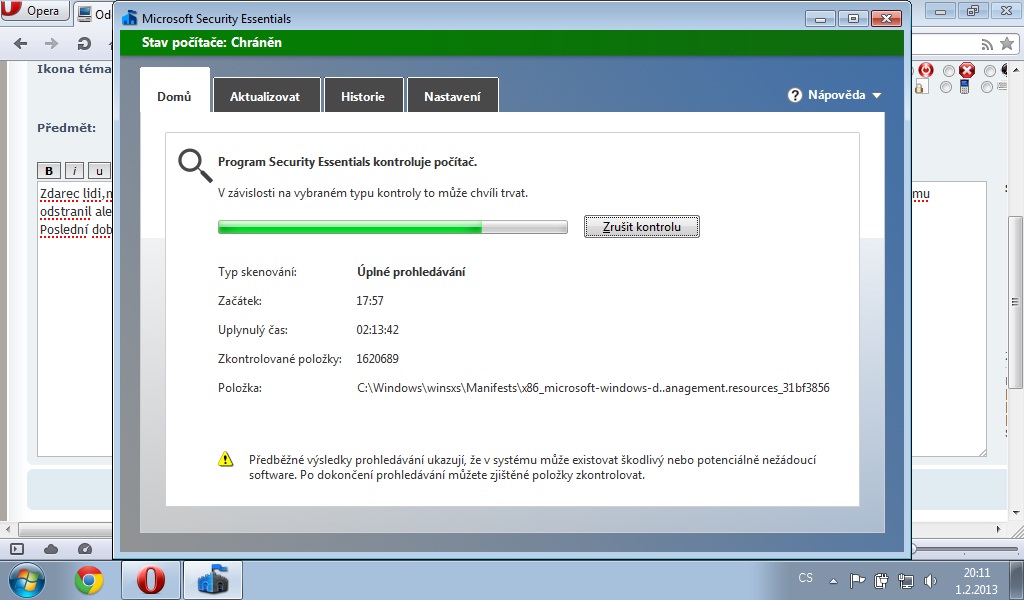Toggle italic formatting i button in Opera
The height and width of the screenshot is (600, 1024).
(x=74, y=171)
